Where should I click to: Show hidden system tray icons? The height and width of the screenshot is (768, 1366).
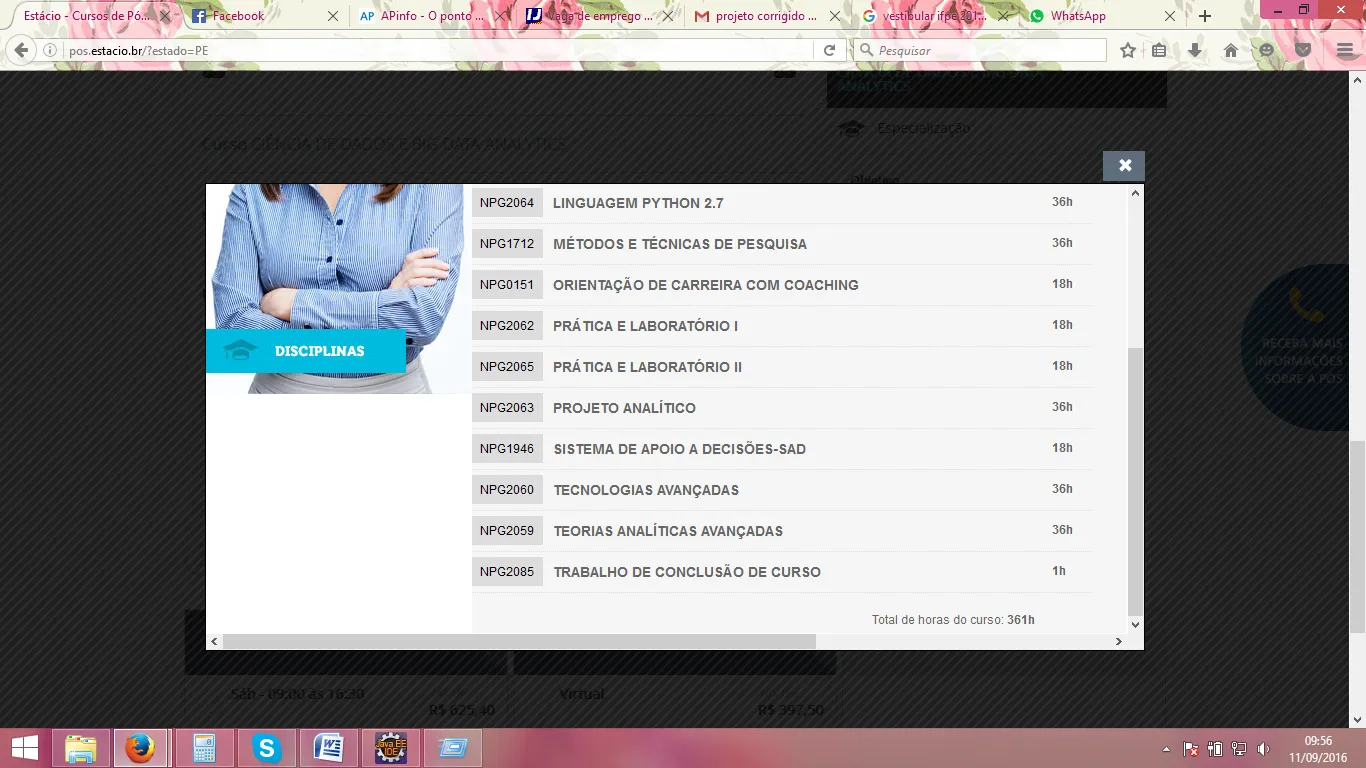(x=1166, y=749)
